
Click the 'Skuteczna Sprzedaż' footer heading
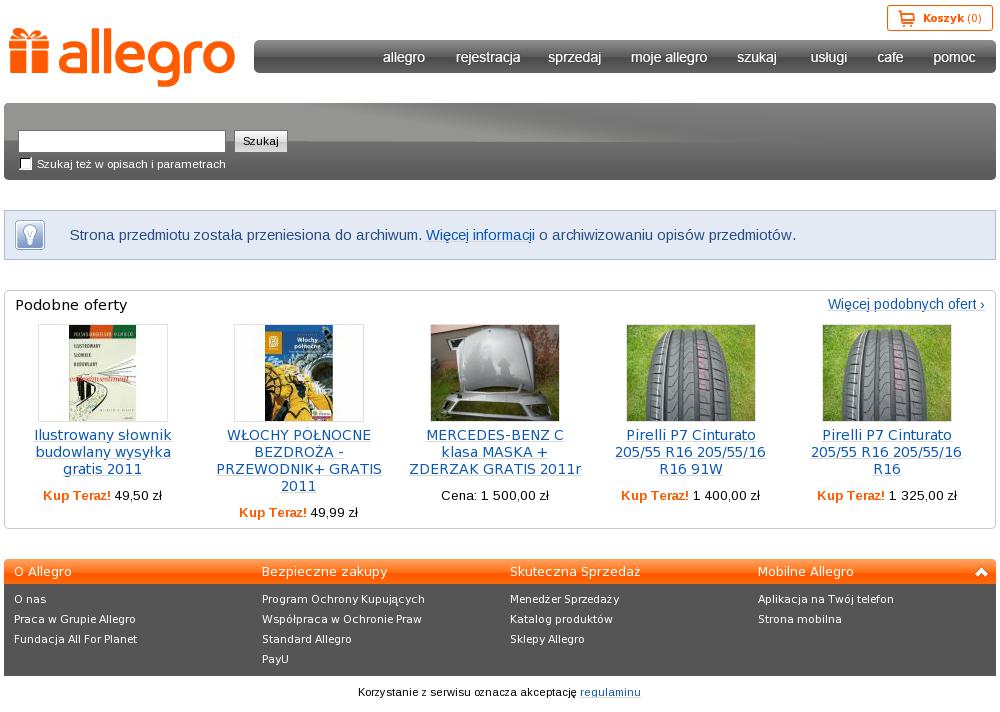click(x=575, y=572)
